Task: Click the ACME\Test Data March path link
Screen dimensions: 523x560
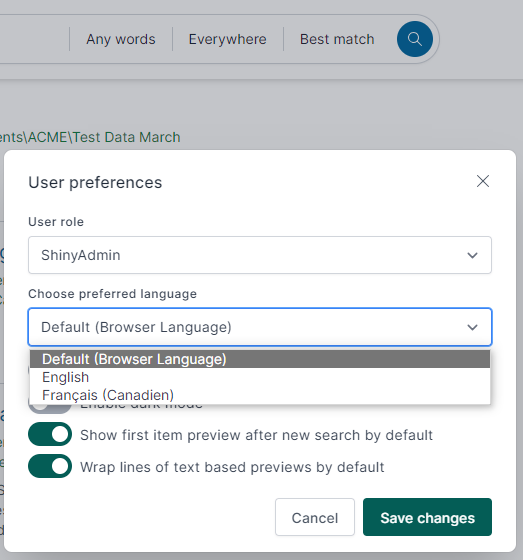Action: (x=89, y=137)
